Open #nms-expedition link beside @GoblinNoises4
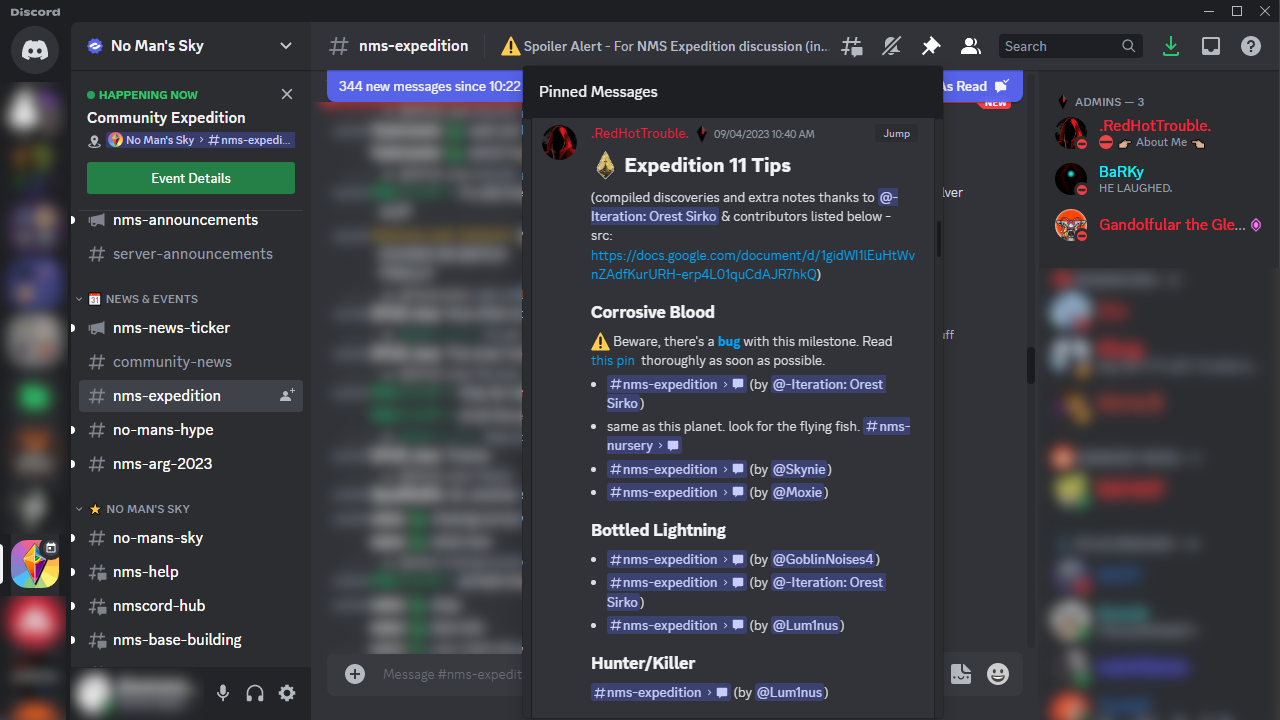This screenshot has width=1280, height=720. (676, 559)
